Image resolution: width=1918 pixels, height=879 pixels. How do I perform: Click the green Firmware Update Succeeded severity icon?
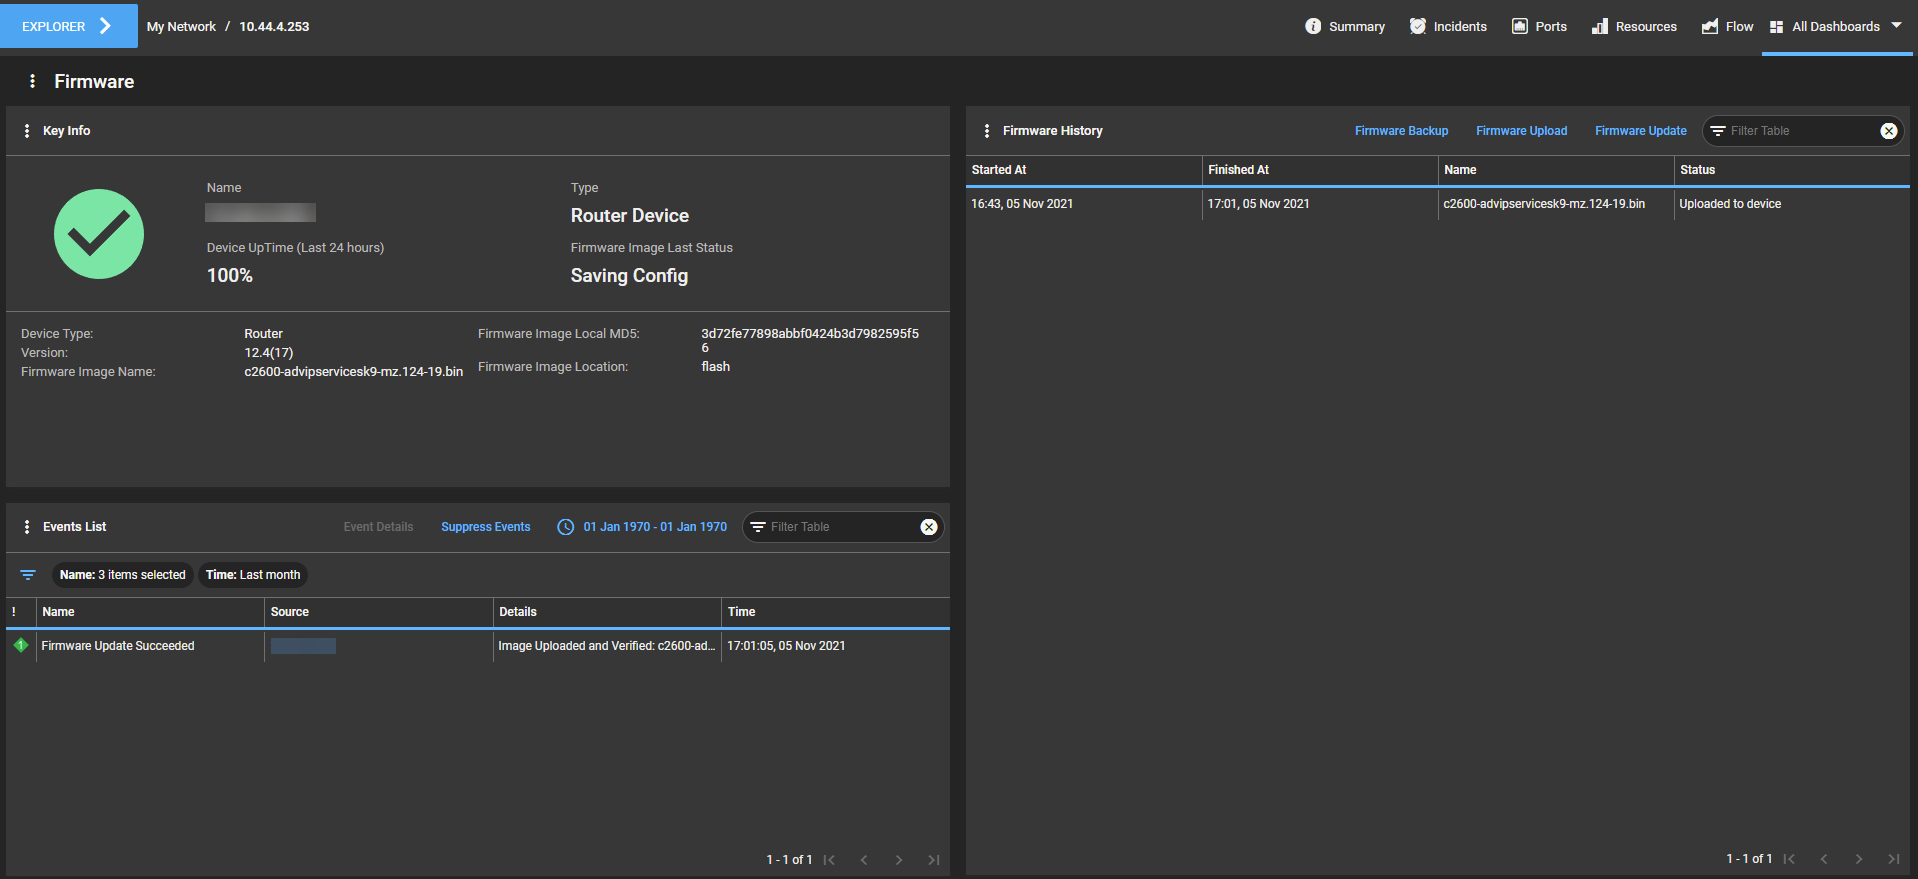tap(21, 645)
